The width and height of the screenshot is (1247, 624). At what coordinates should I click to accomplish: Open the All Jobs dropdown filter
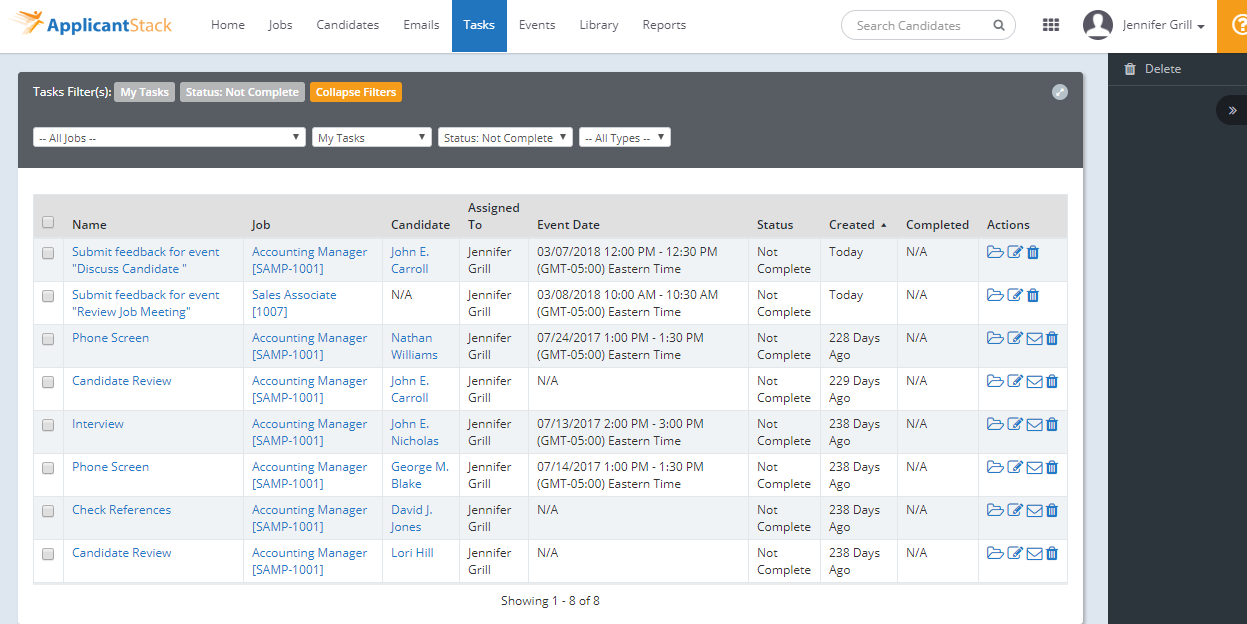(x=169, y=138)
